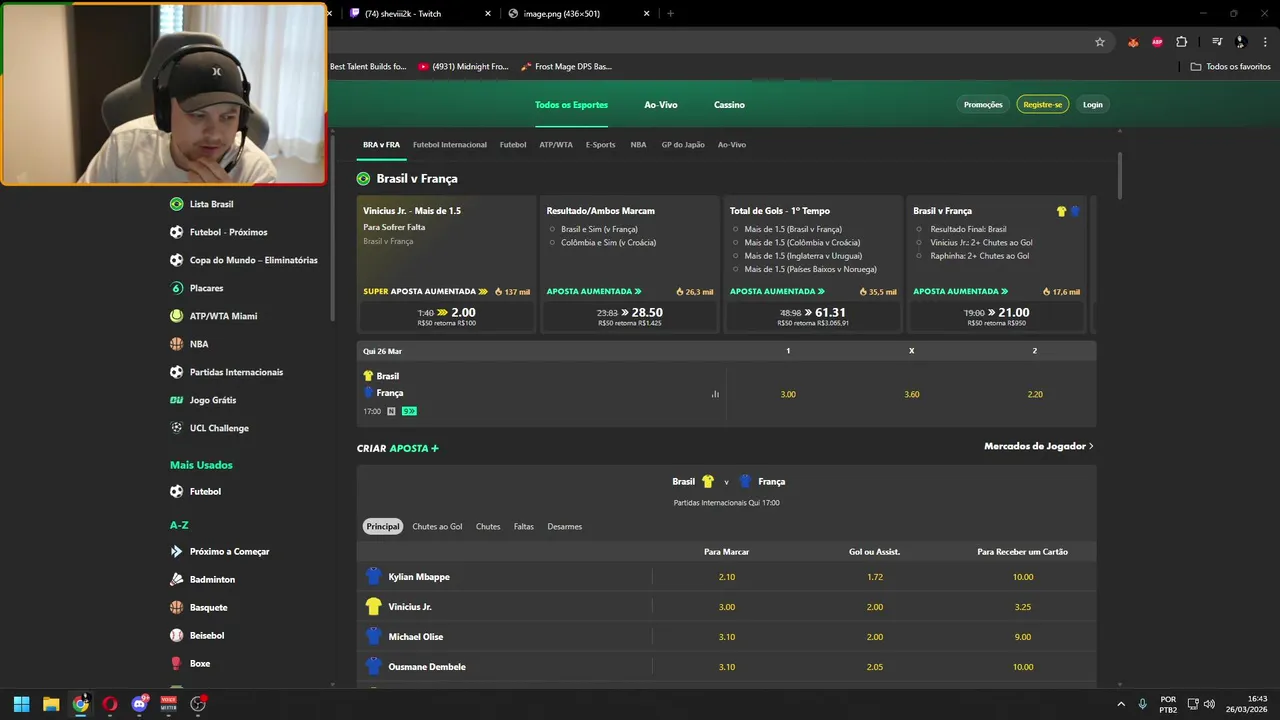The width and height of the screenshot is (1280, 720).
Task: Open Discord from taskbar
Action: pos(139,704)
